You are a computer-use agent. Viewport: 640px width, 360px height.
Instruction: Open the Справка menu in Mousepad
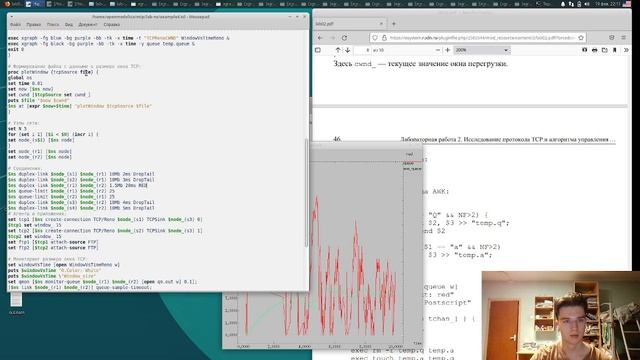[111, 24]
